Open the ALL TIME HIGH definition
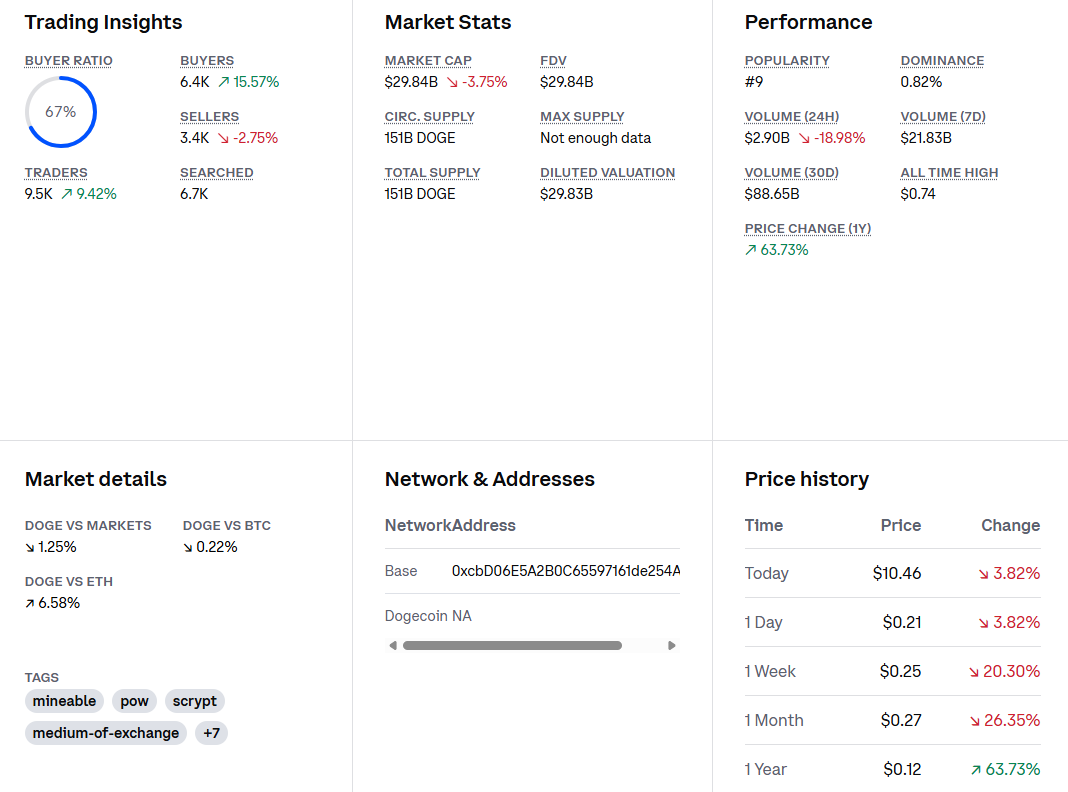Screen dimensions: 1068x792 (x=949, y=172)
